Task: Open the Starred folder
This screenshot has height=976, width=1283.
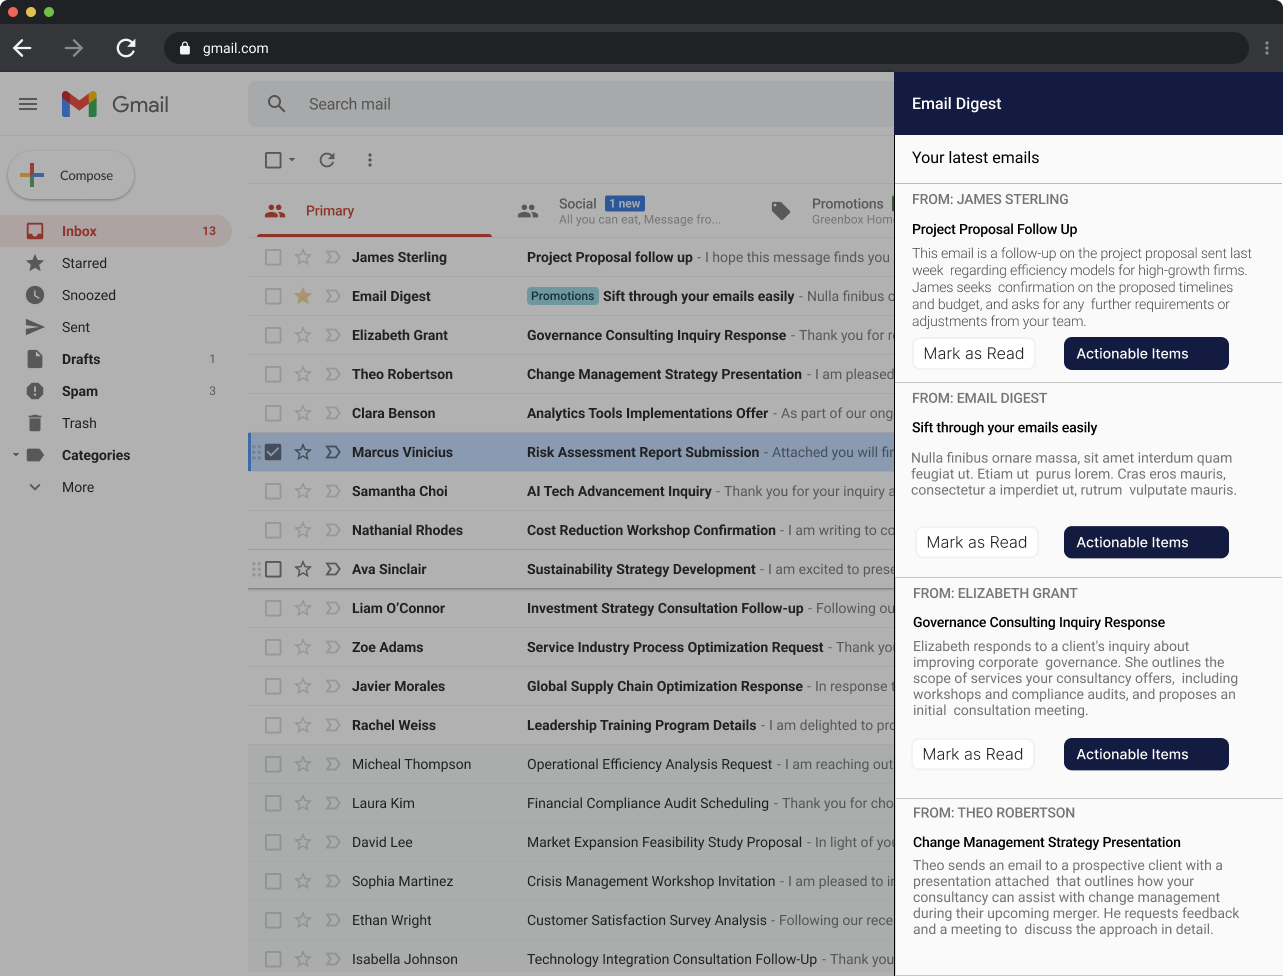Action: pos(116,263)
